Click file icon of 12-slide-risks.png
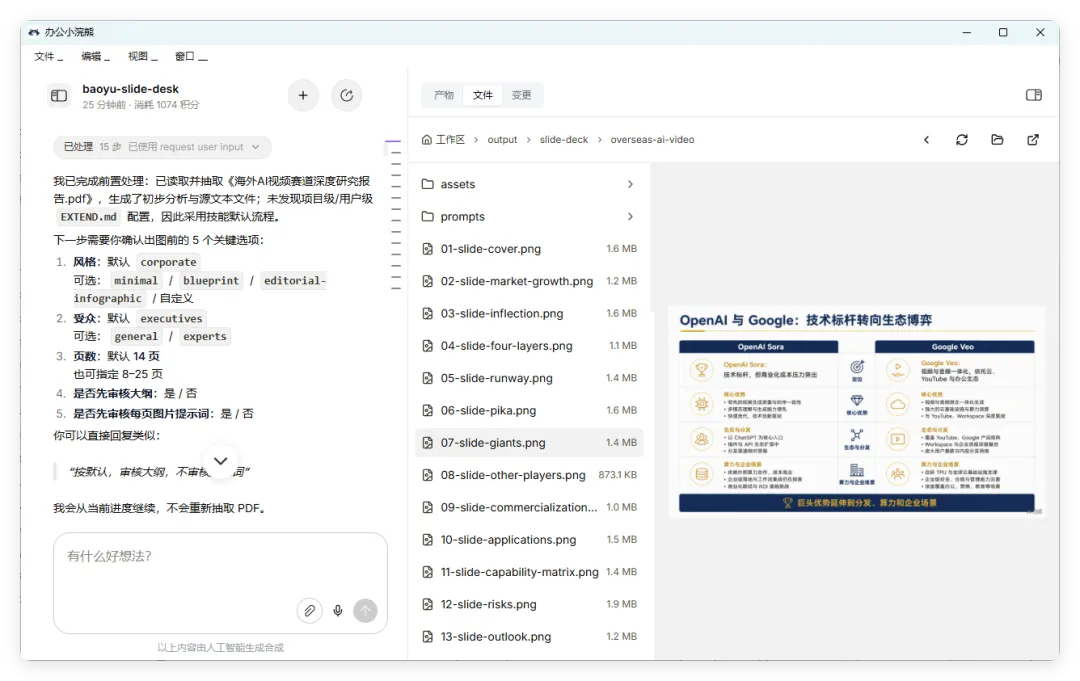 coord(428,604)
